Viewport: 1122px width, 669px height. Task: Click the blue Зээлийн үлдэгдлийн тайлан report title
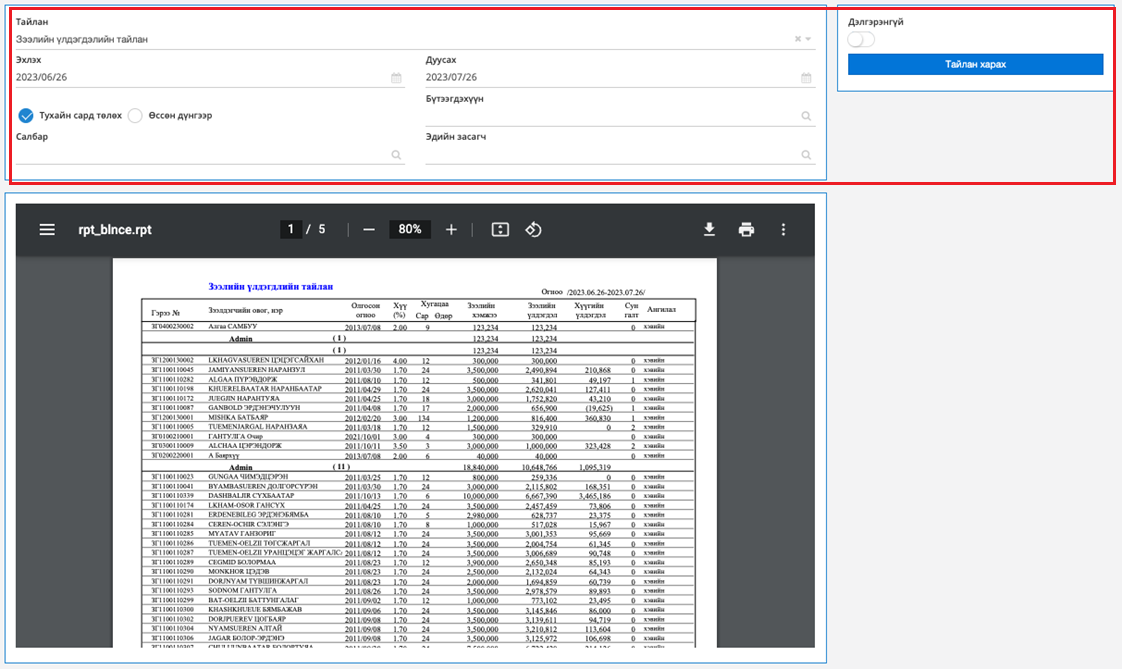pos(270,287)
